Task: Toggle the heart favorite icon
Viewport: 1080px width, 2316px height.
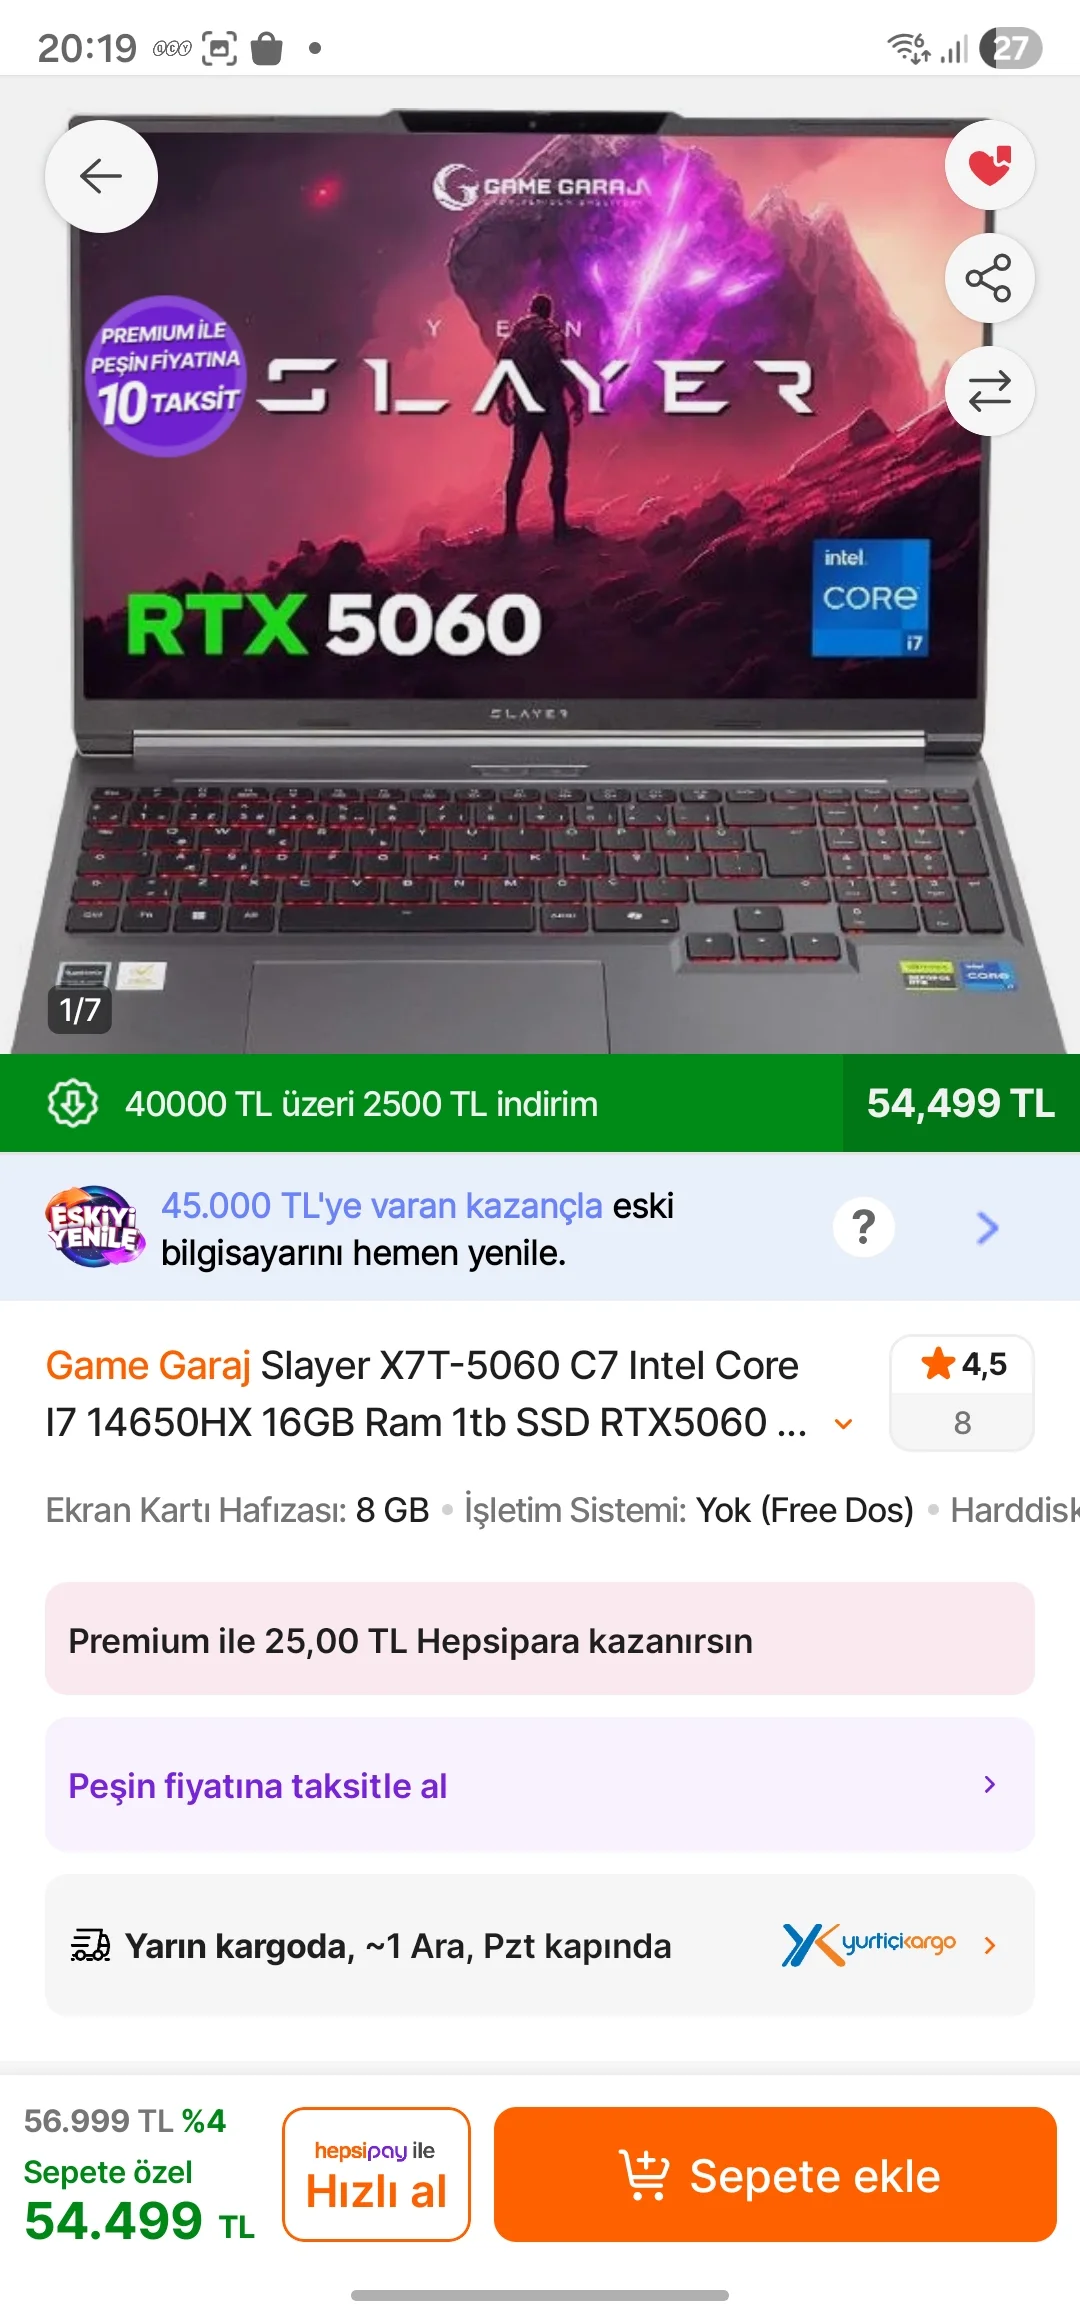Action: pos(989,165)
